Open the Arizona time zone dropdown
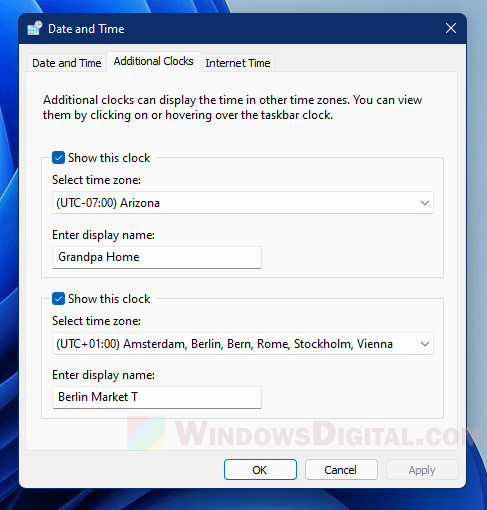This screenshot has width=487, height=510. coord(243,203)
